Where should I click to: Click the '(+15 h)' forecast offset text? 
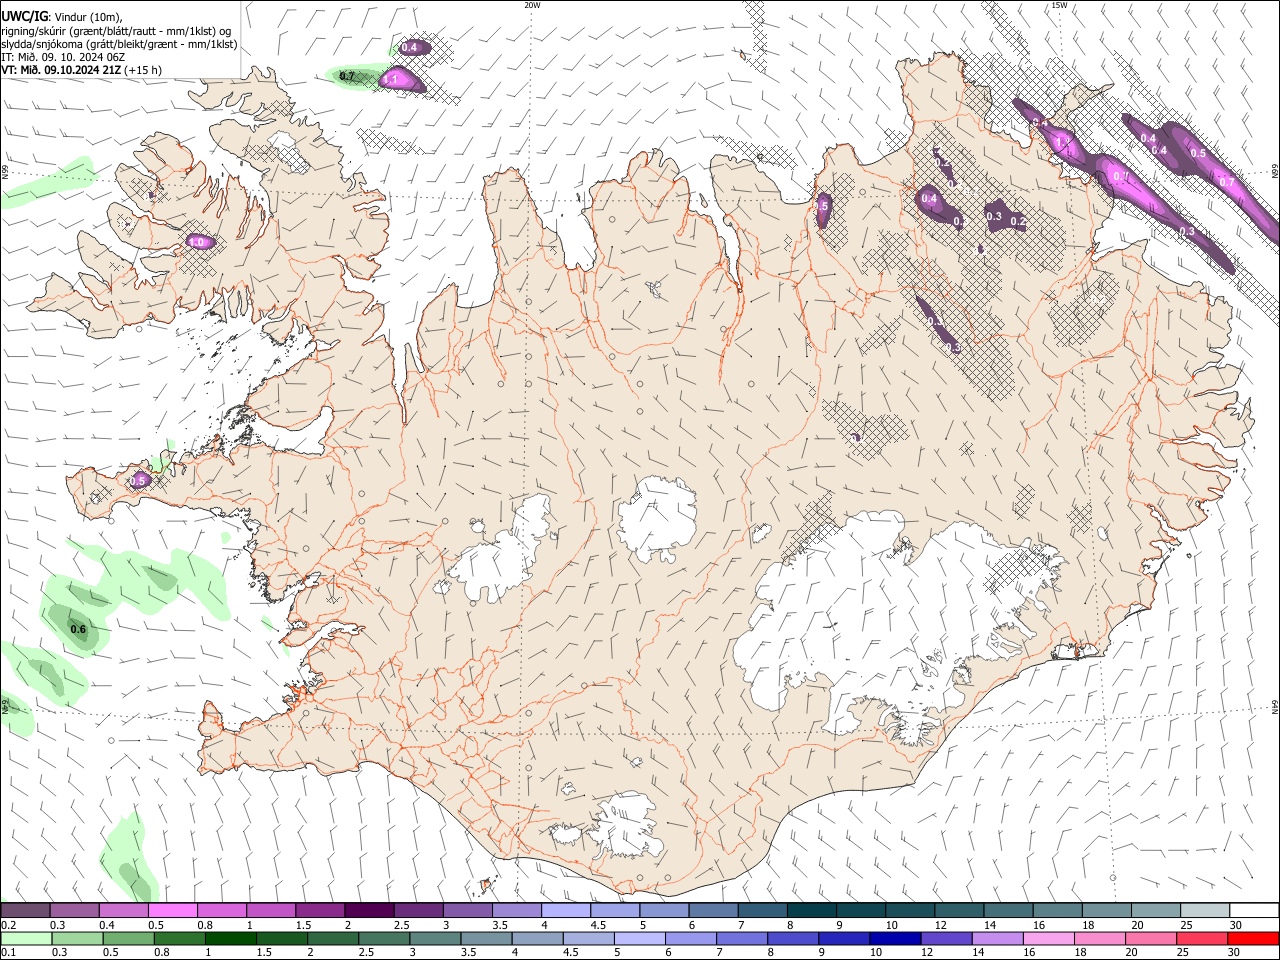[143, 70]
